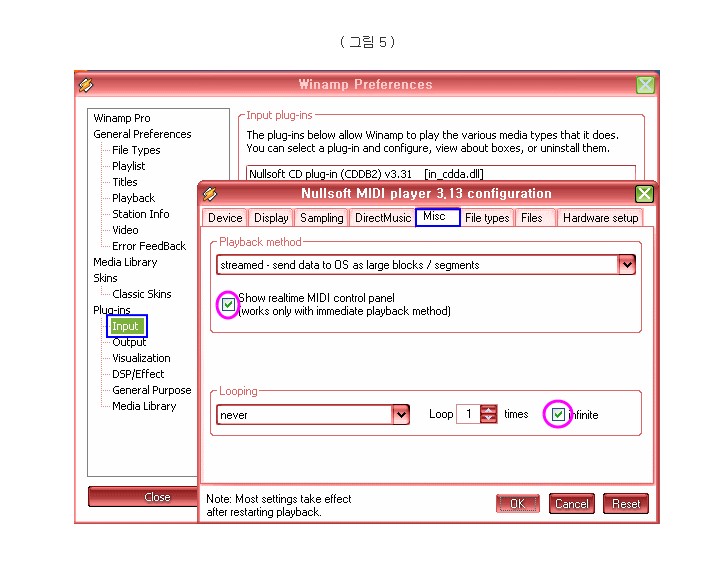Click Winamp icon in Preferences title bar

point(86,85)
